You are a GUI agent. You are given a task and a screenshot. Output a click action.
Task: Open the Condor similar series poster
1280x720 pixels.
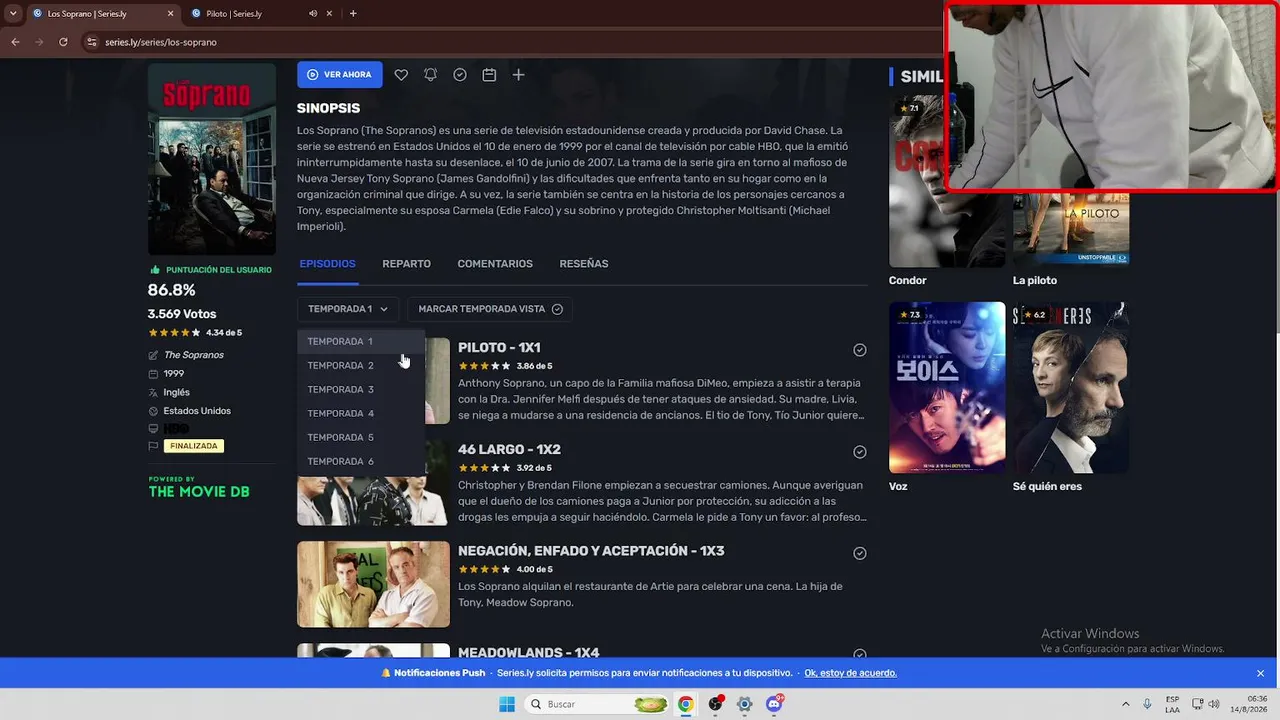pyautogui.click(x=947, y=182)
